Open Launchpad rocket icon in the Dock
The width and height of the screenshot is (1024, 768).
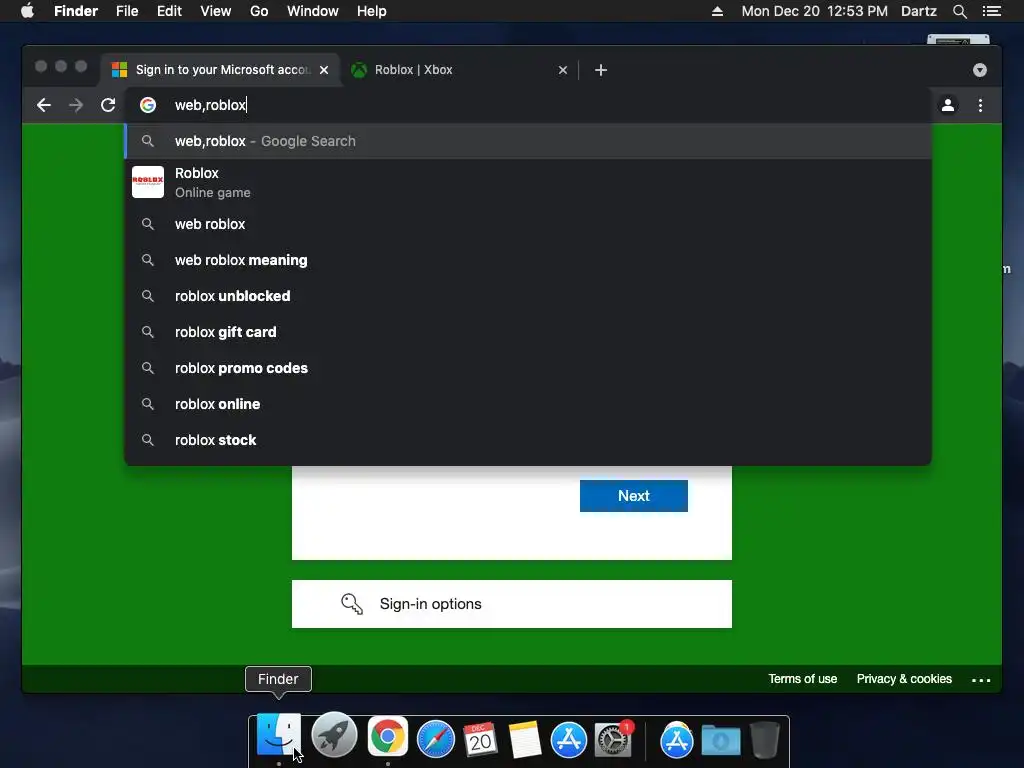click(334, 737)
